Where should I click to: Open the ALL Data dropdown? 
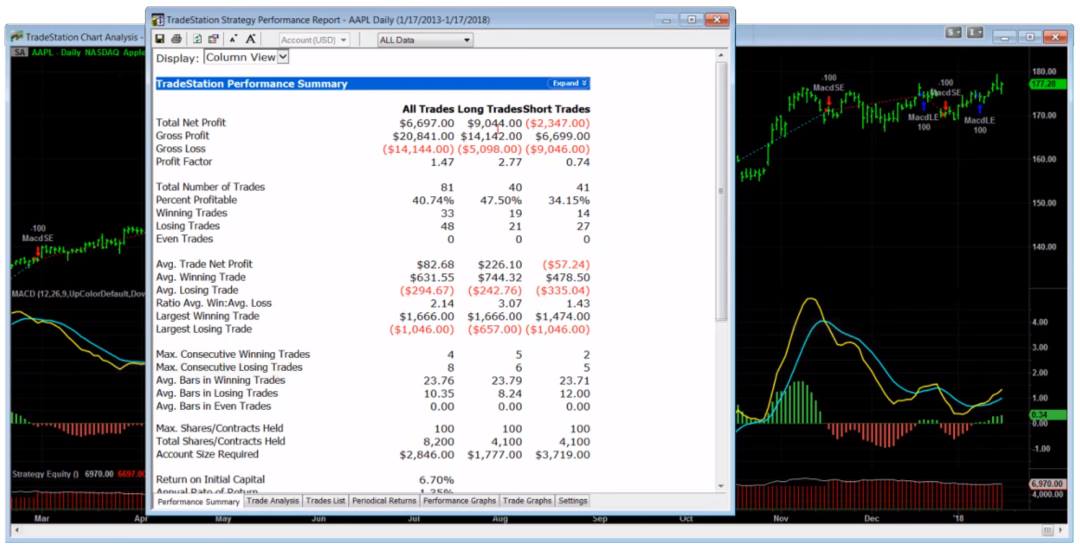coord(424,40)
